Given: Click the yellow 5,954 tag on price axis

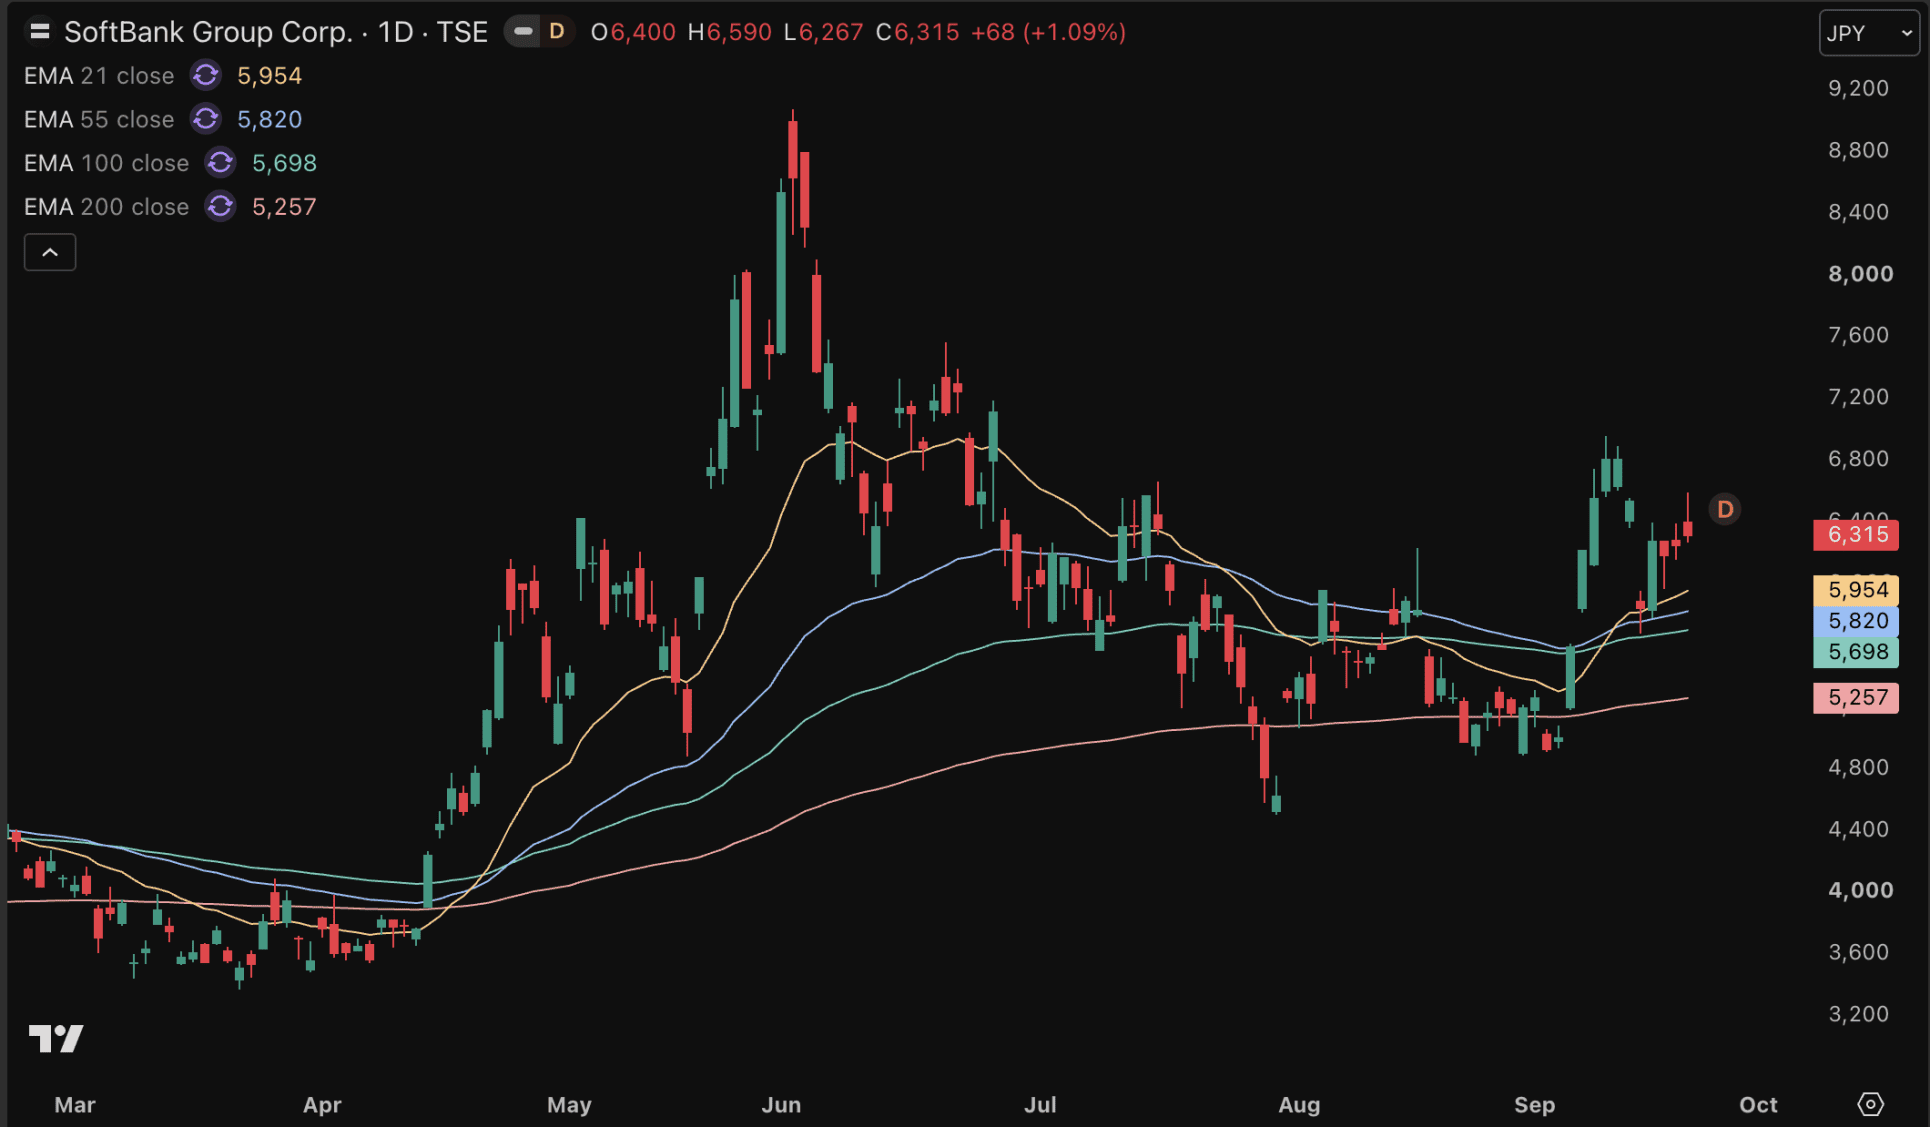Looking at the screenshot, I should 1856,590.
